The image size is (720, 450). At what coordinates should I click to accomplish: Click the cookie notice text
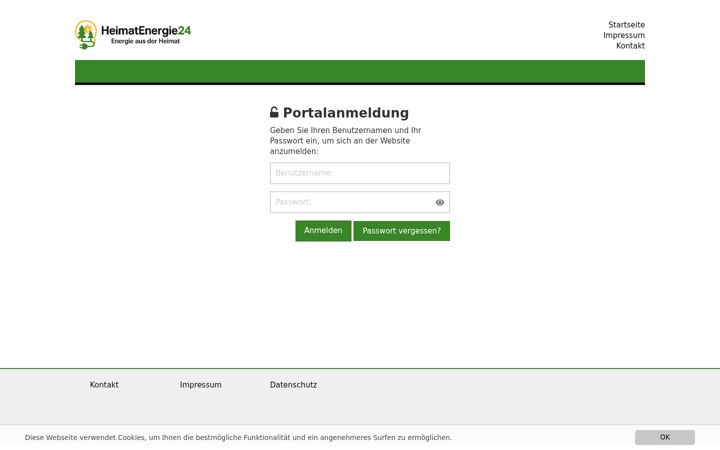[238, 438]
